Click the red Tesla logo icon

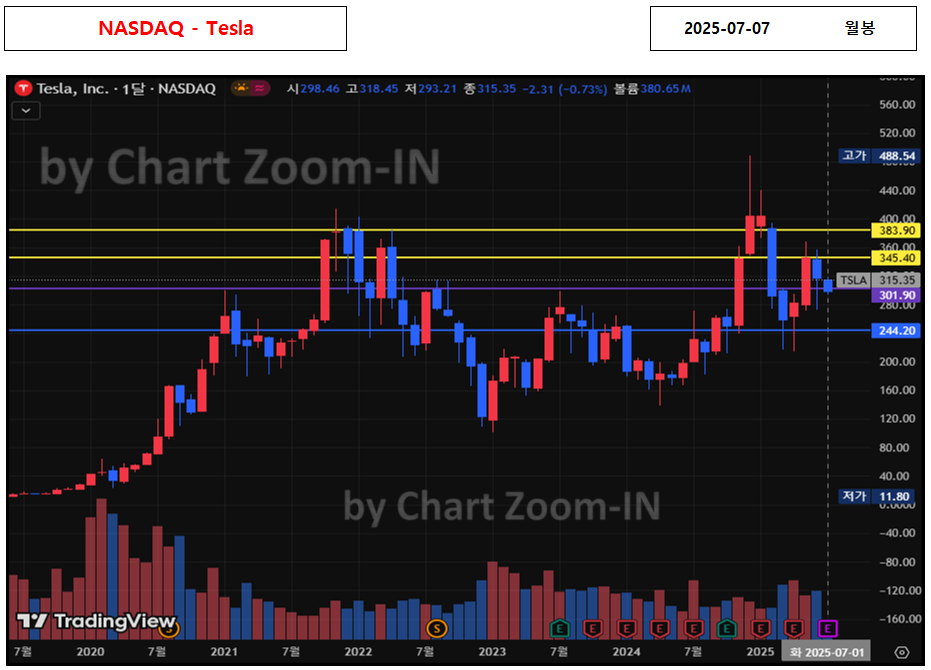click(x=23, y=89)
